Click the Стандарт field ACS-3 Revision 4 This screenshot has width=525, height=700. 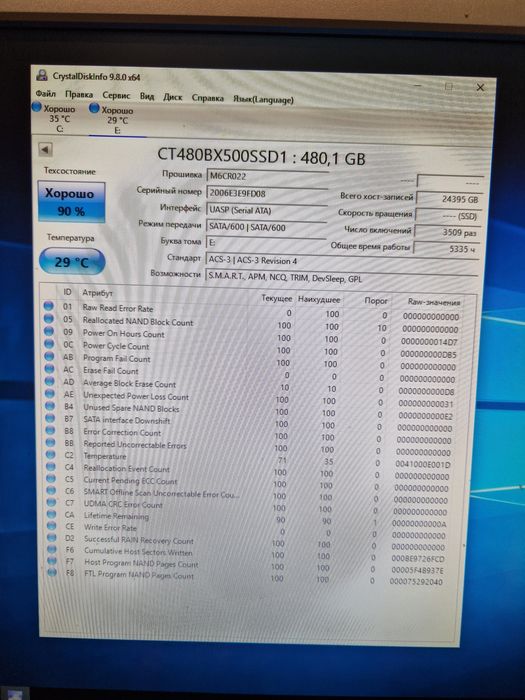pos(341,260)
